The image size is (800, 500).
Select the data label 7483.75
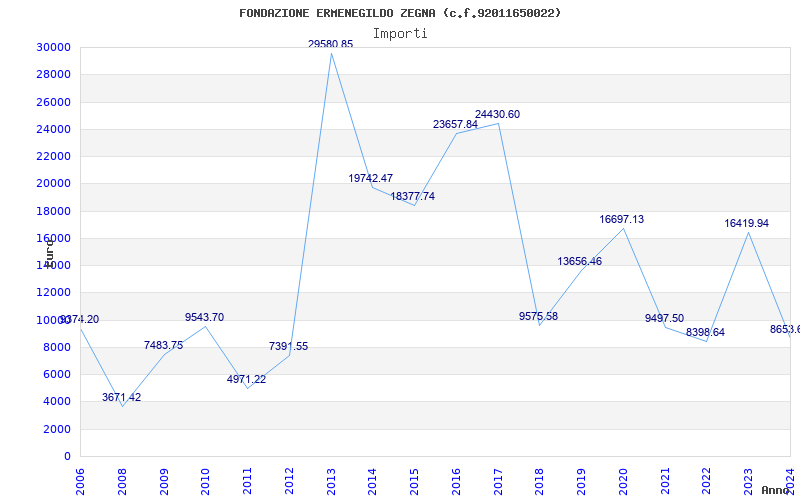(163, 345)
